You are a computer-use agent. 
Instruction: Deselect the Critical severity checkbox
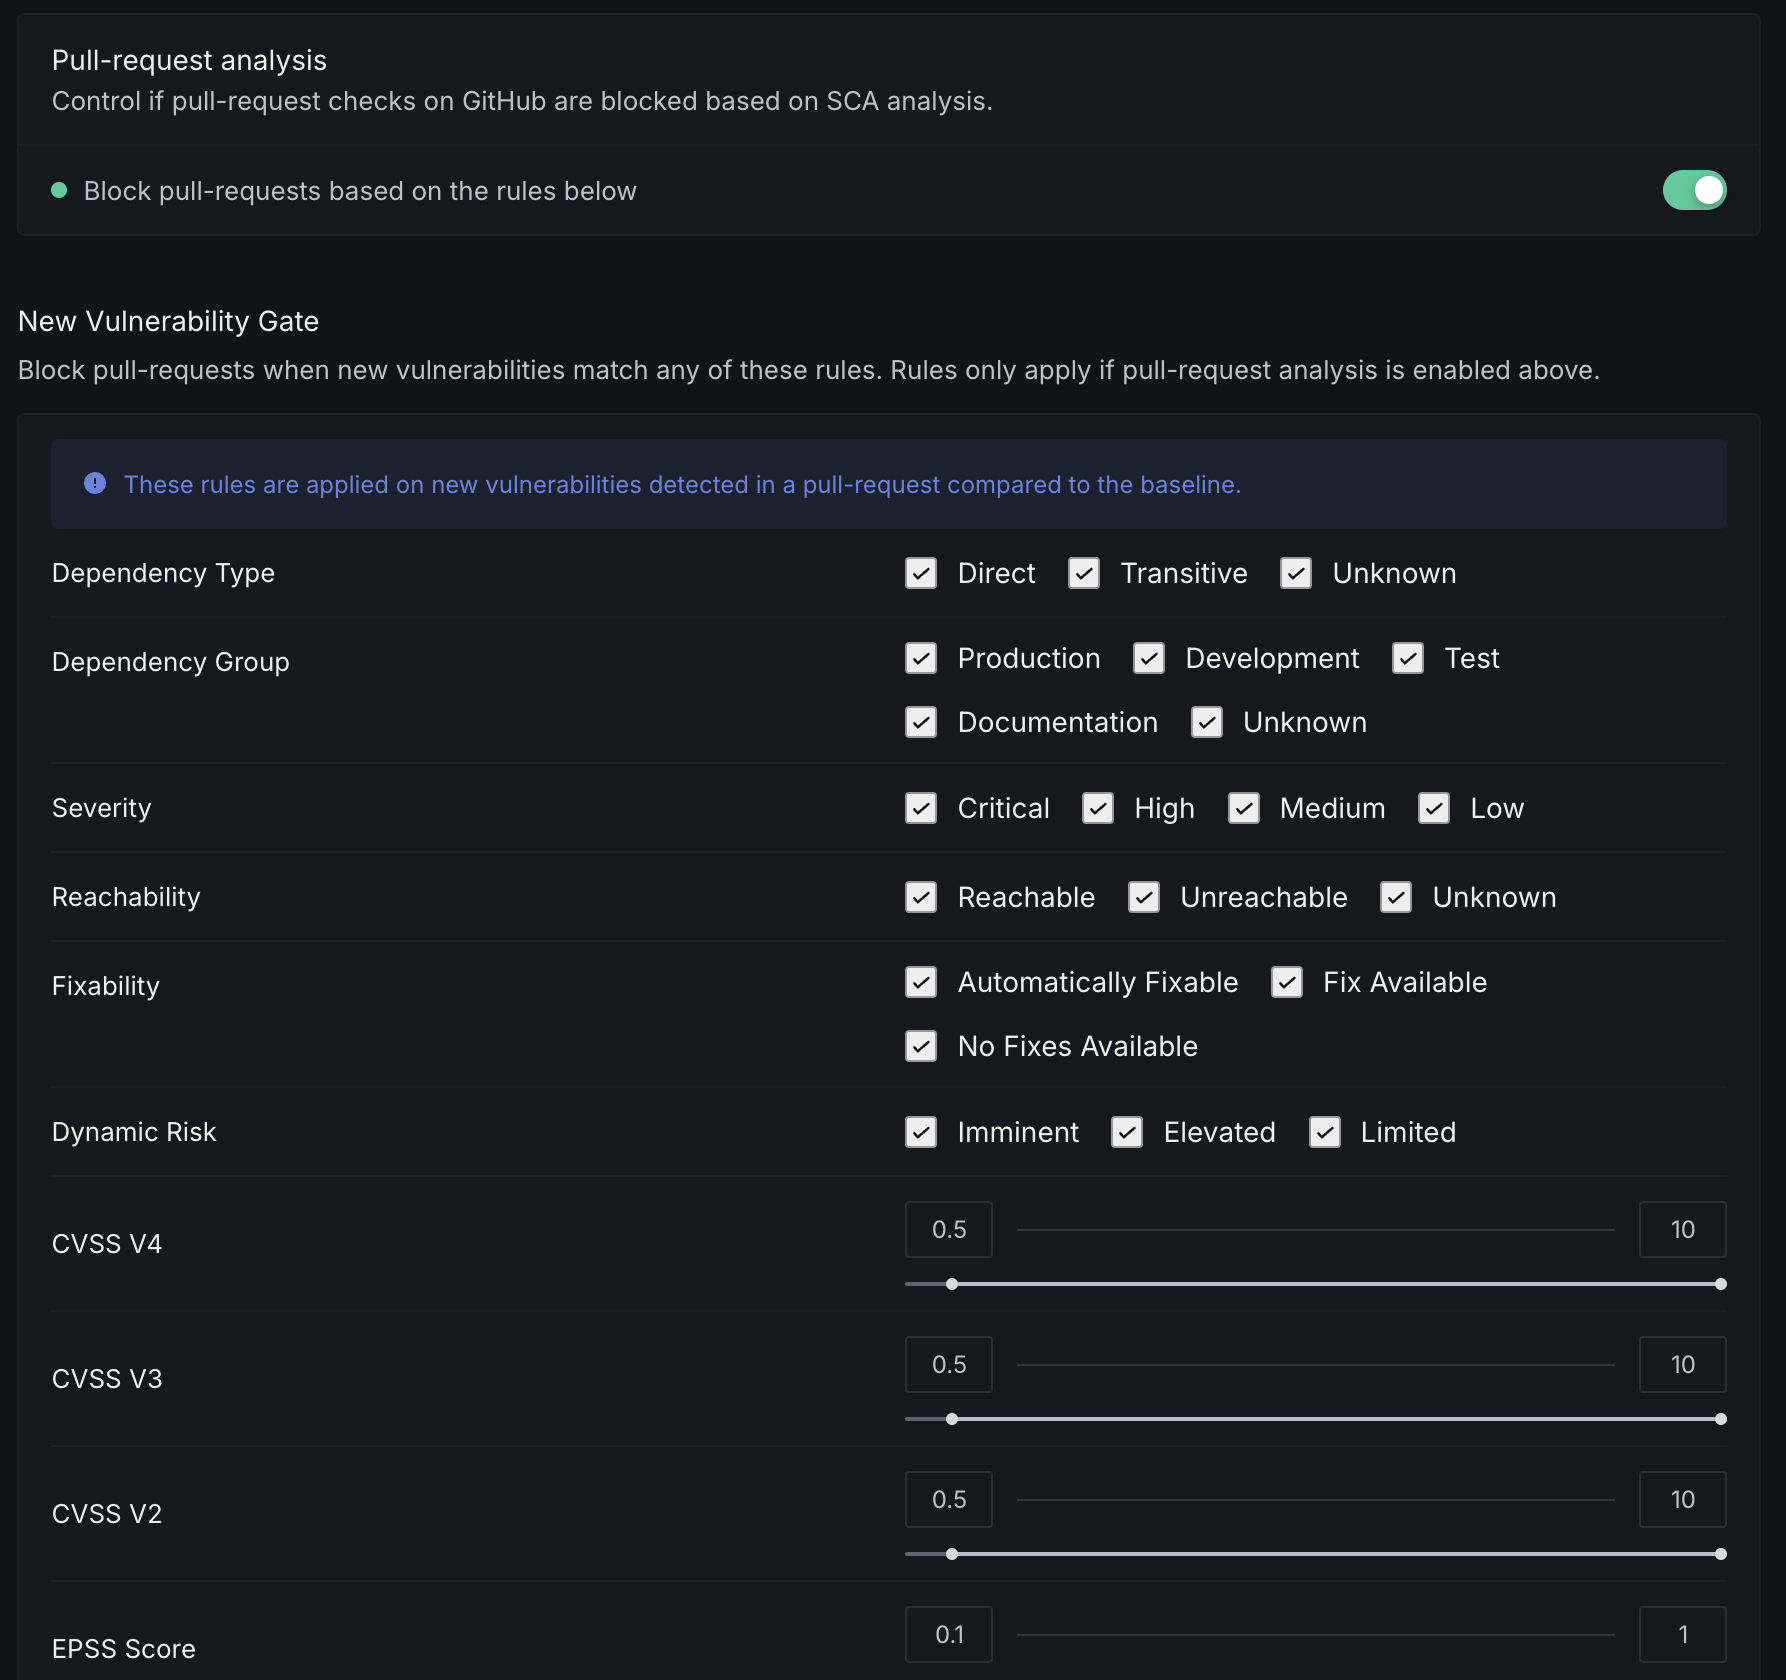[920, 808]
